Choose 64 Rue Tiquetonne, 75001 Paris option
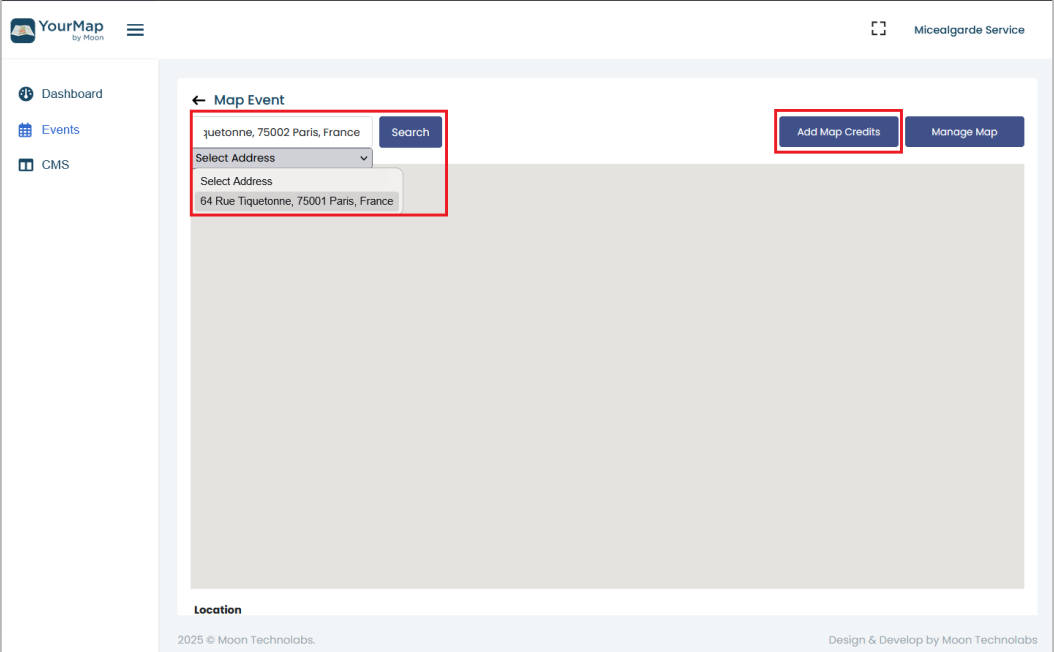The width and height of the screenshot is (1054, 652). (x=296, y=201)
